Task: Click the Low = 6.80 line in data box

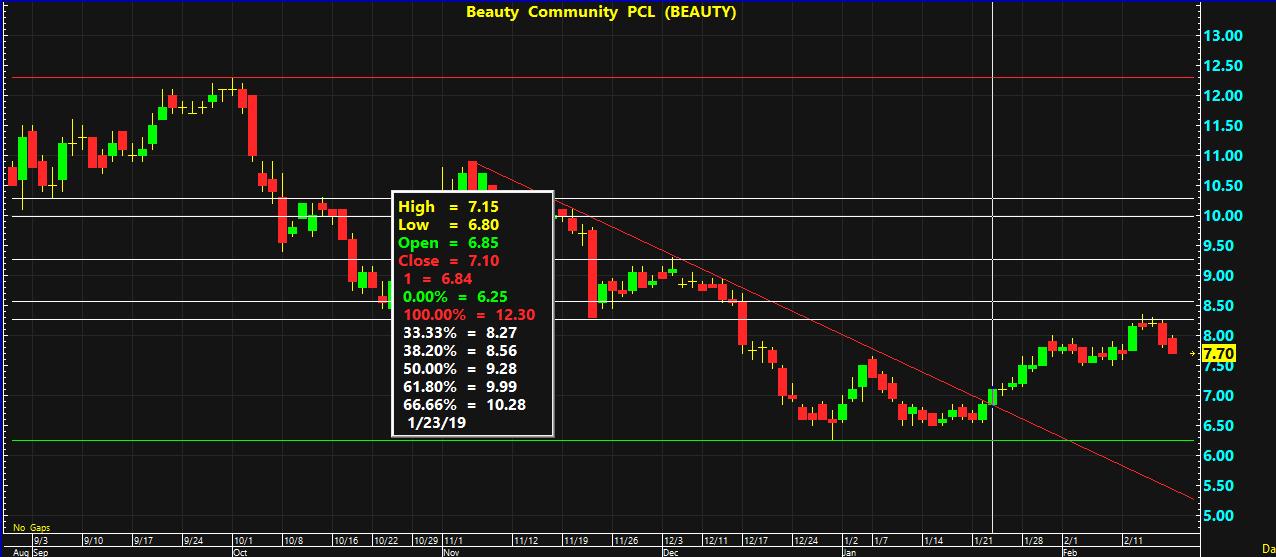Action: [x=448, y=225]
